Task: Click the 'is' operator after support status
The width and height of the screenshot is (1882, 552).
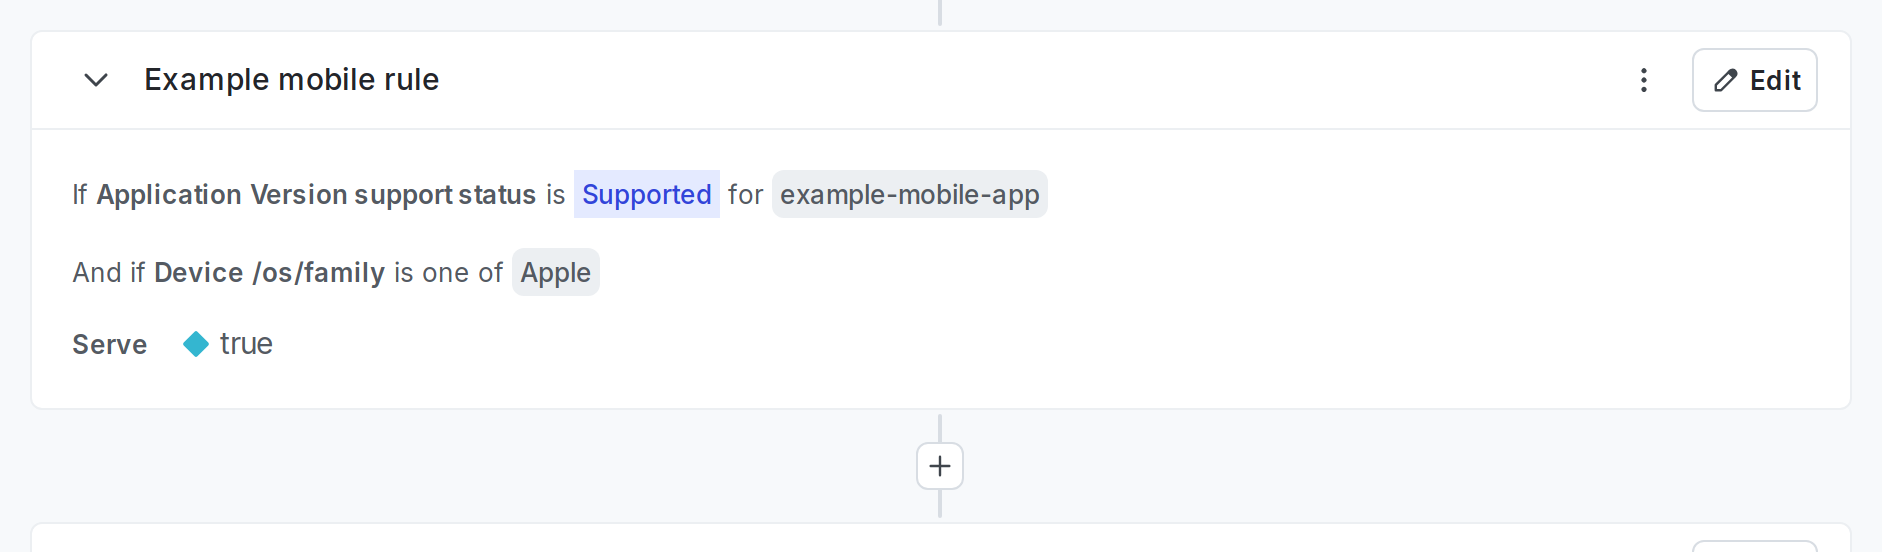Action: tap(555, 194)
